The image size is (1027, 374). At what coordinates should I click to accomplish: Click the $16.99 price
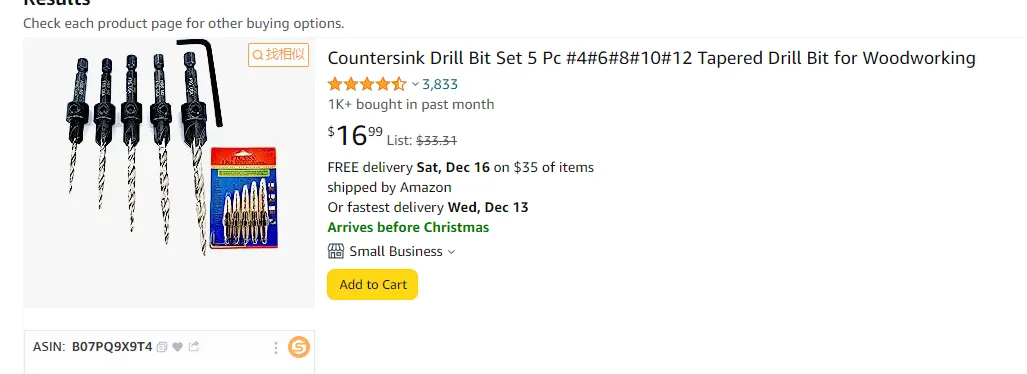(355, 136)
